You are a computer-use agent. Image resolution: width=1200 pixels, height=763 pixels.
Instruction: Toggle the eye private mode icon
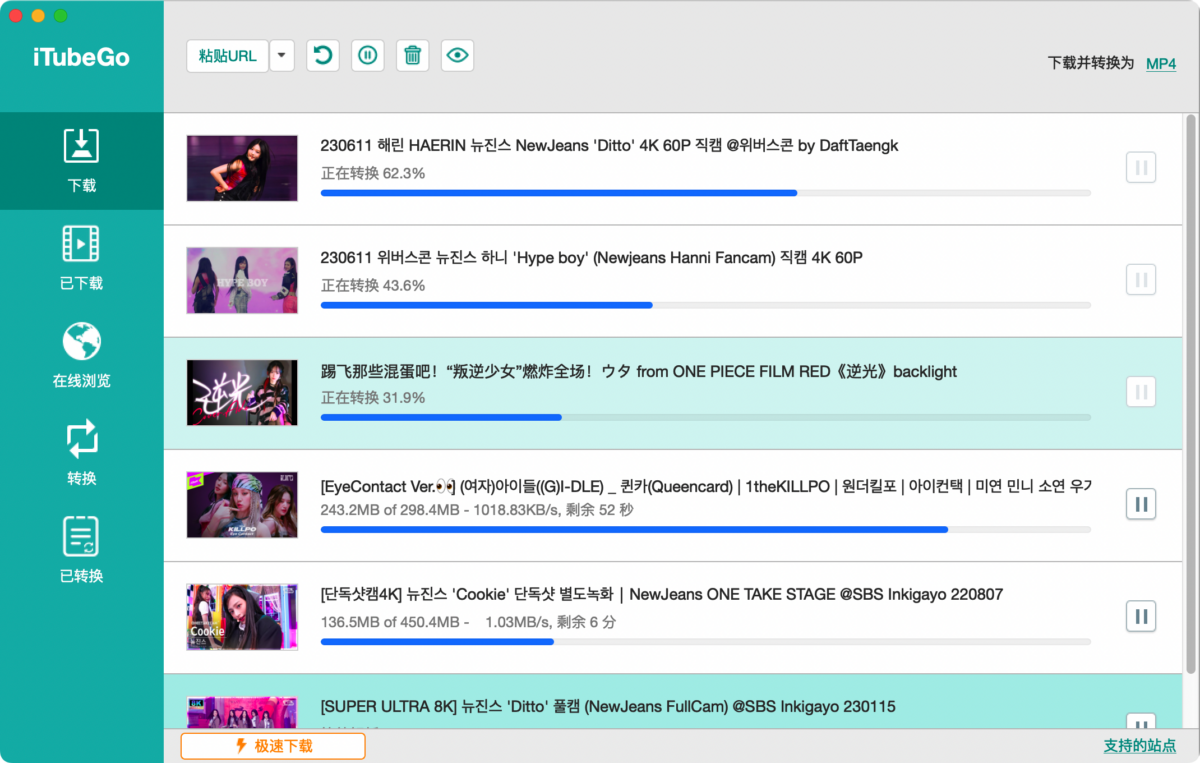[457, 56]
